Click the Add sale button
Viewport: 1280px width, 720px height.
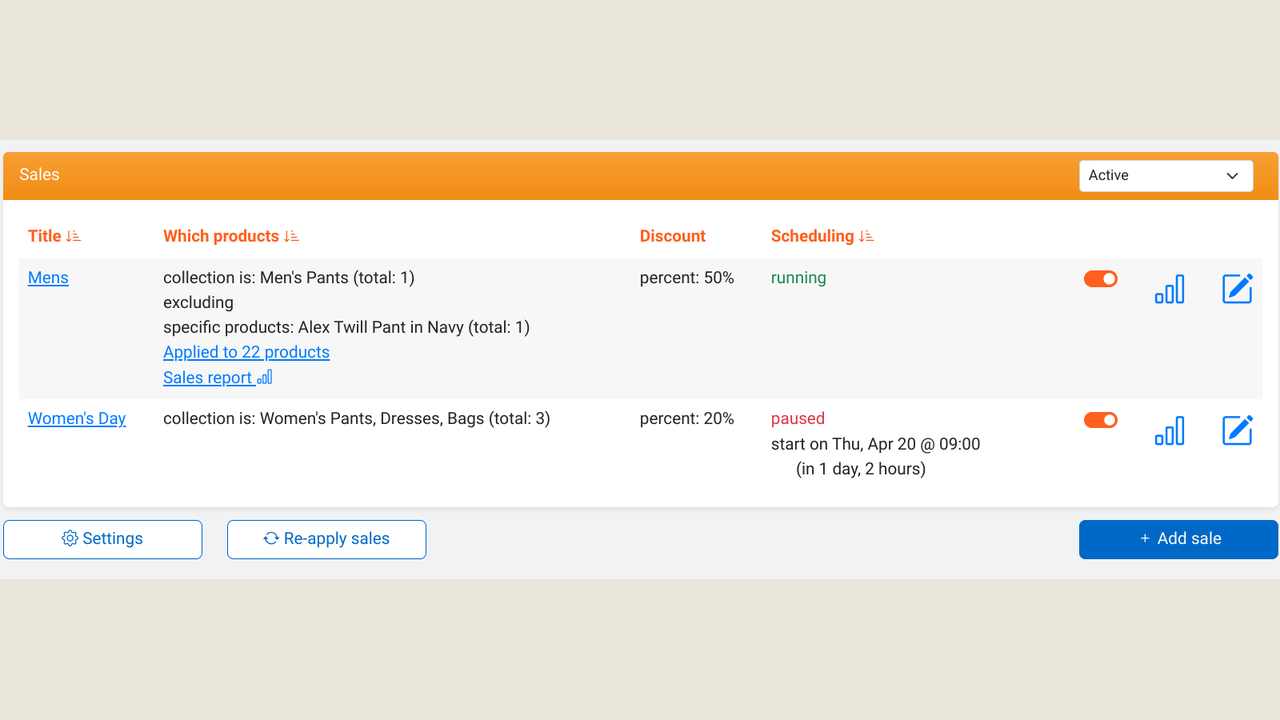pyautogui.click(x=1178, y=539)
